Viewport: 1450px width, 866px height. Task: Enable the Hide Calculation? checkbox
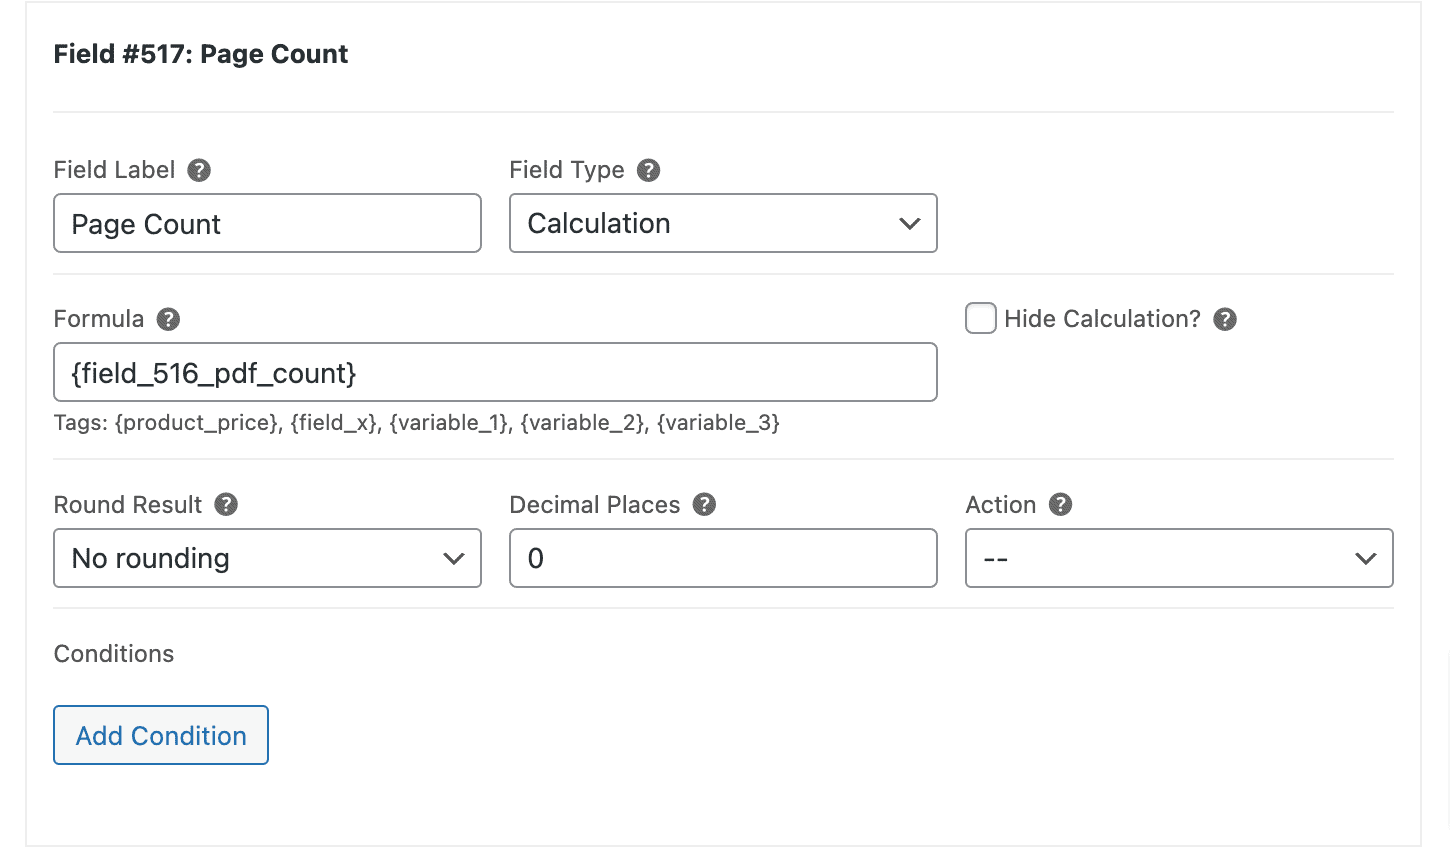981,319
